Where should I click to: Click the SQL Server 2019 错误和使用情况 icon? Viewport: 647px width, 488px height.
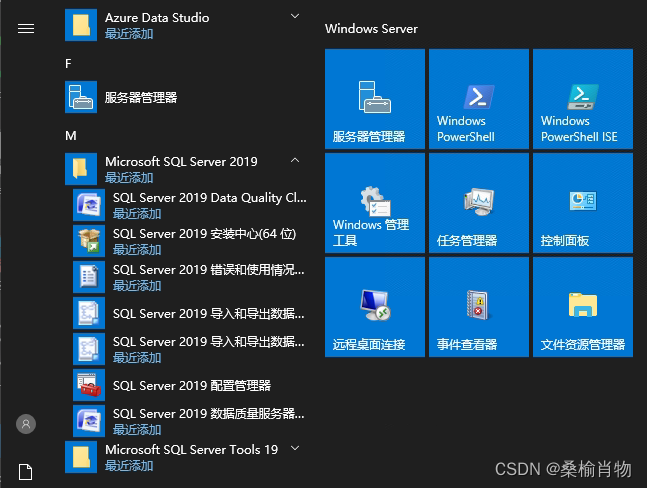pyautogui.click(x=89, y=277)
